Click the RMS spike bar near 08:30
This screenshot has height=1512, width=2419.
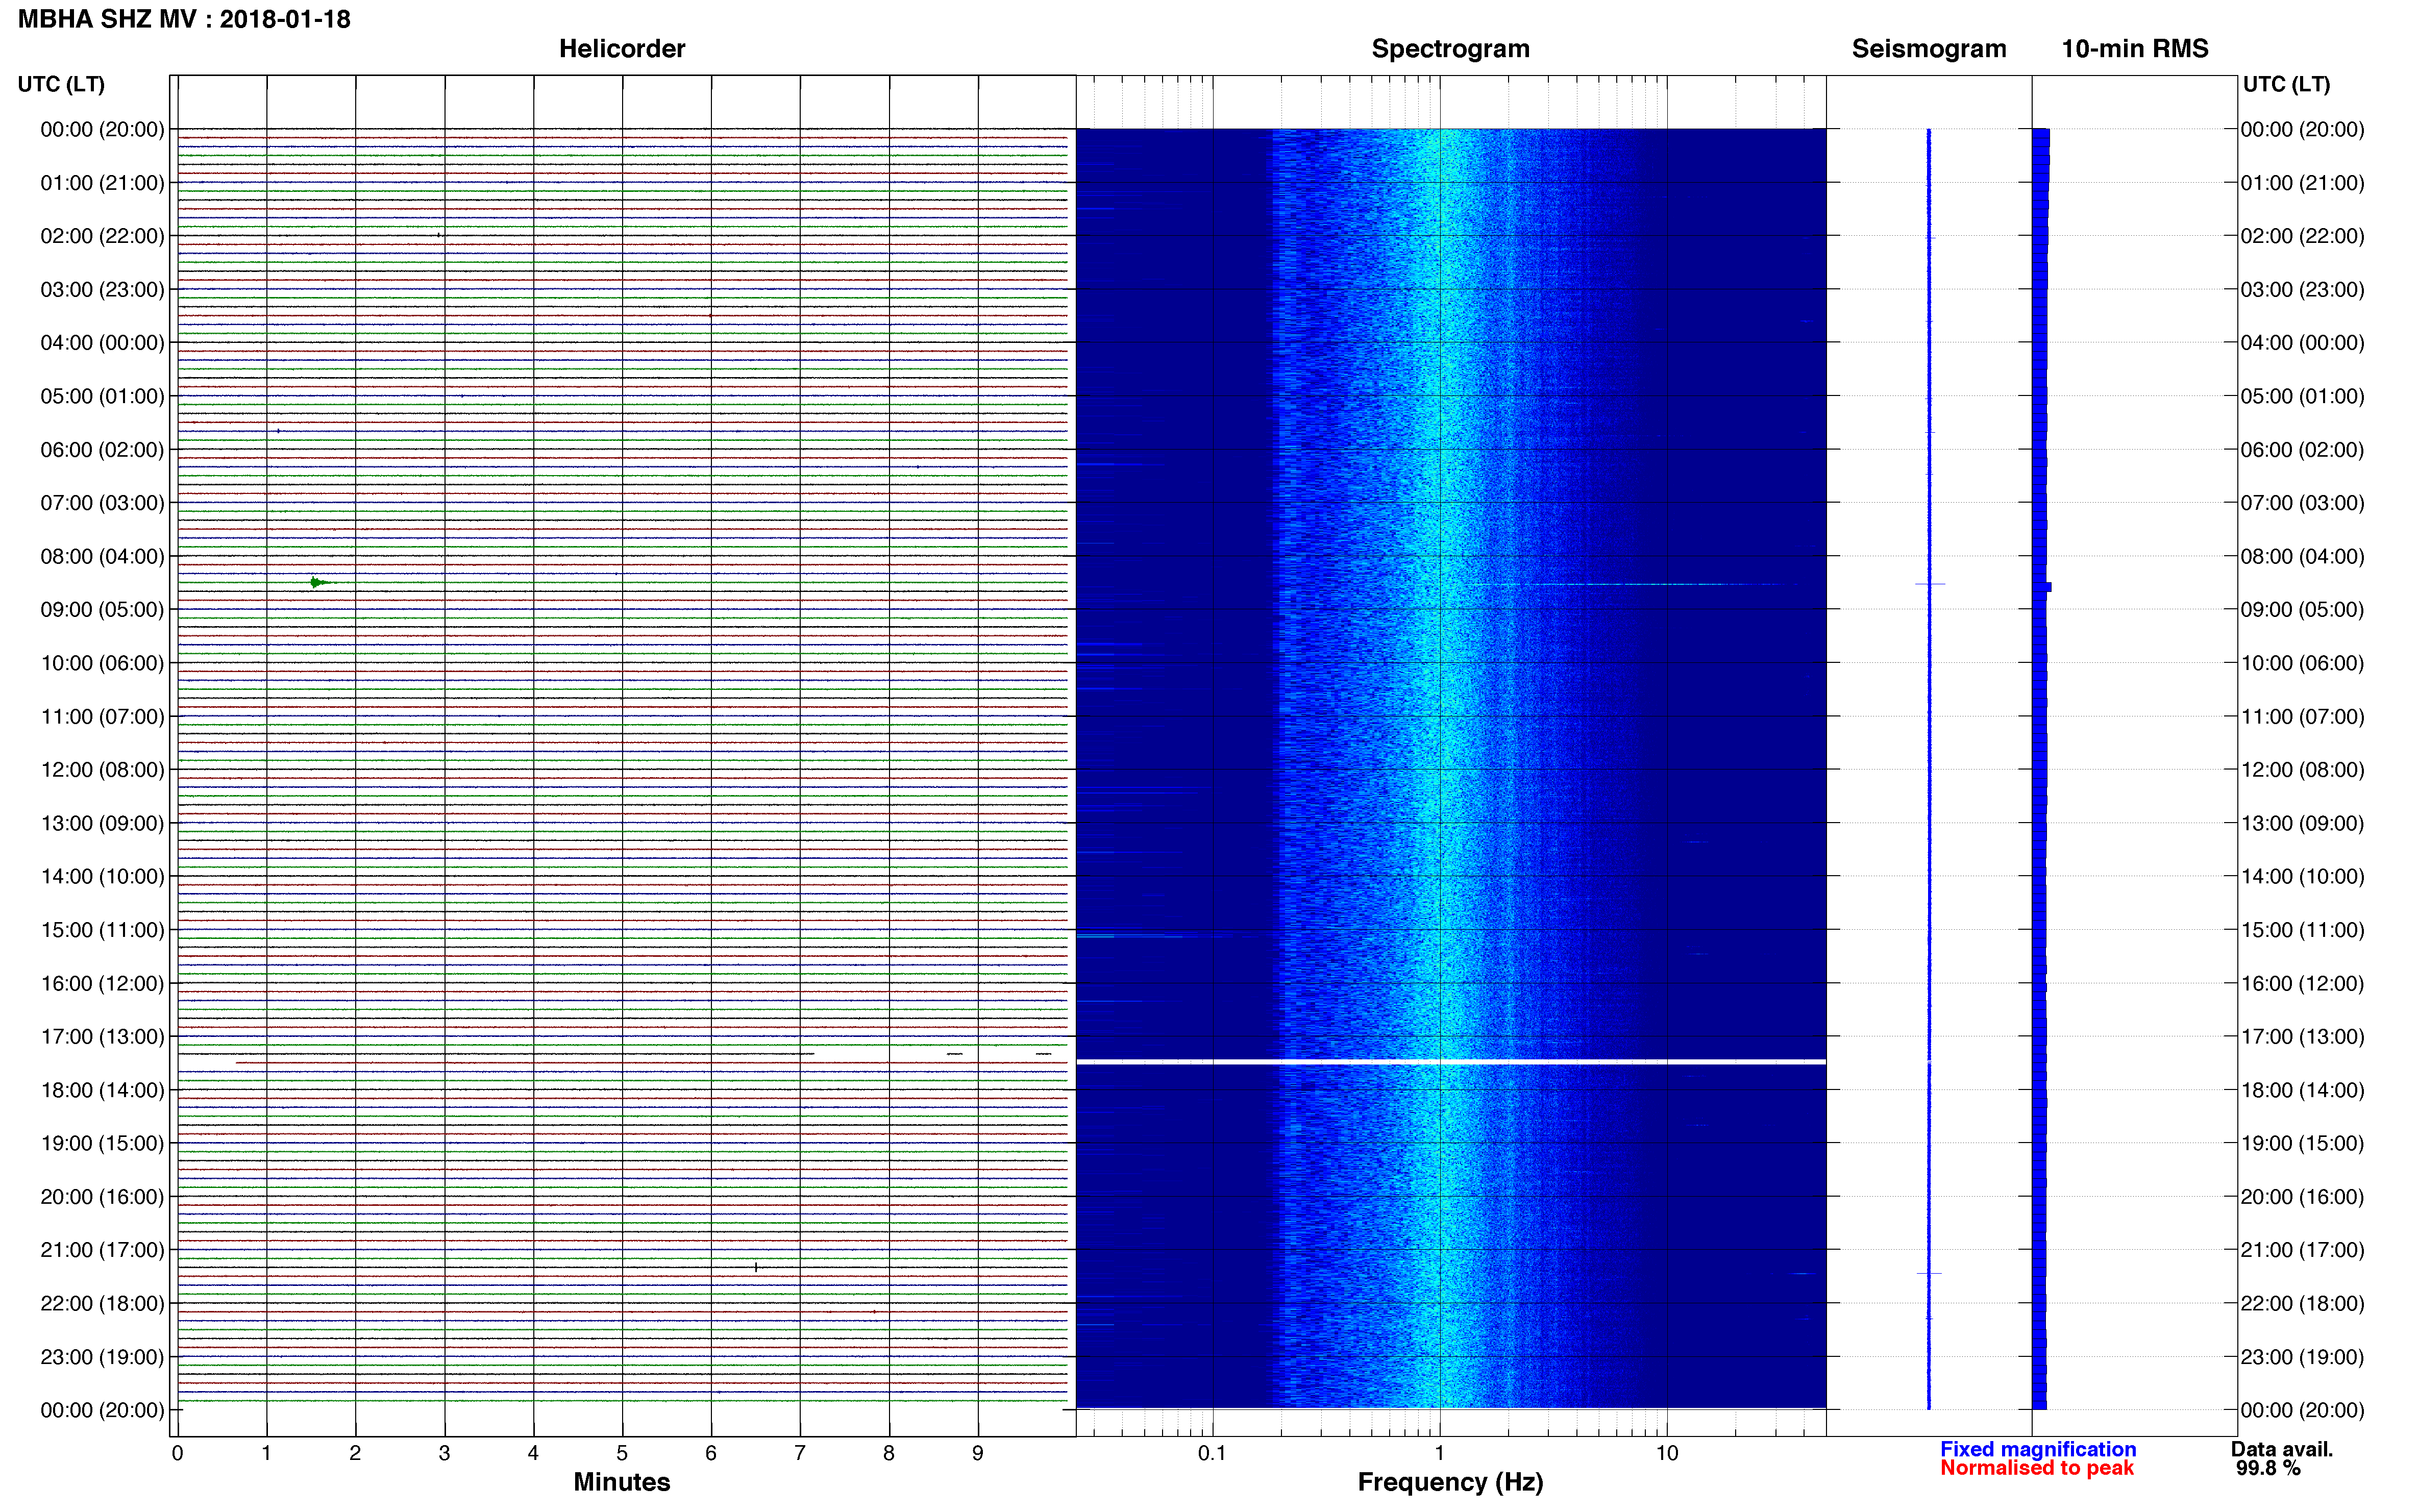(x=2042, y=587)
